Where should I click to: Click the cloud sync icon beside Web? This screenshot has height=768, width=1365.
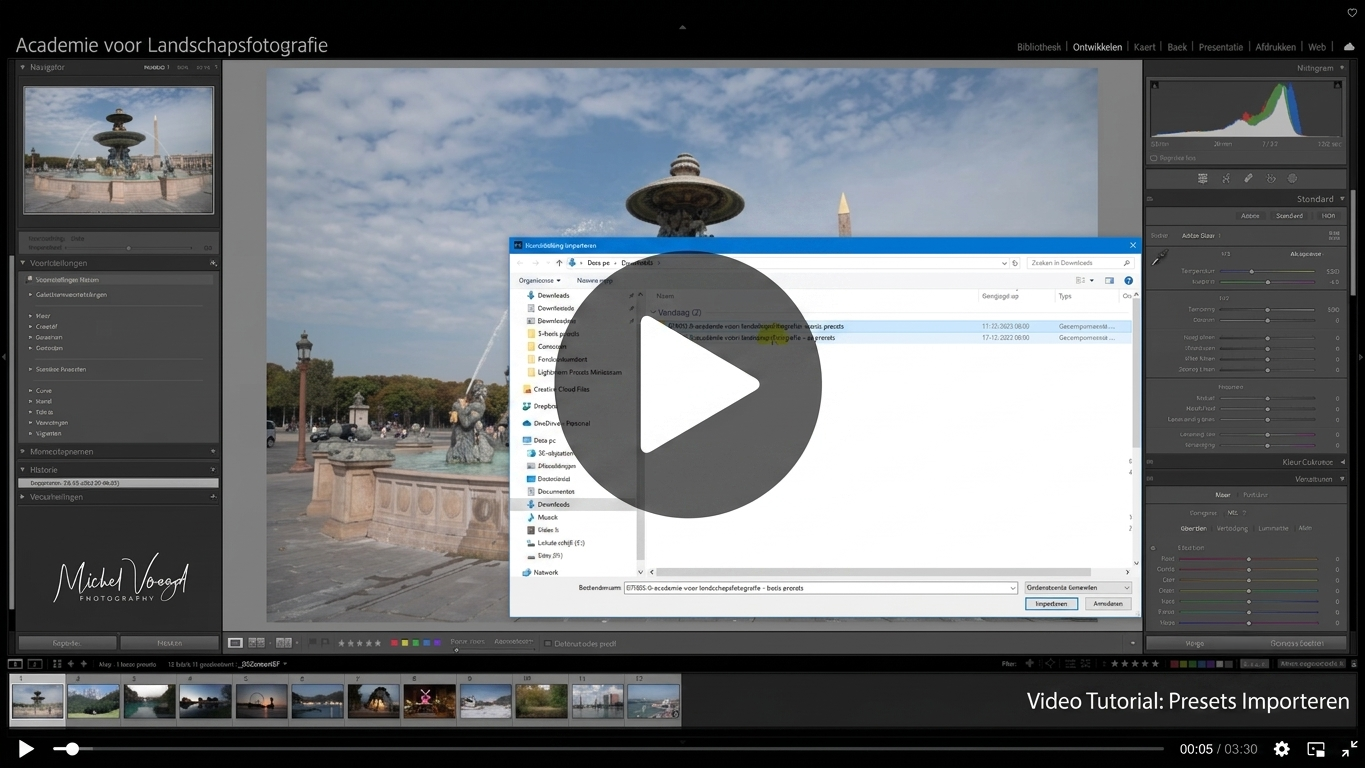[1349, 47]
